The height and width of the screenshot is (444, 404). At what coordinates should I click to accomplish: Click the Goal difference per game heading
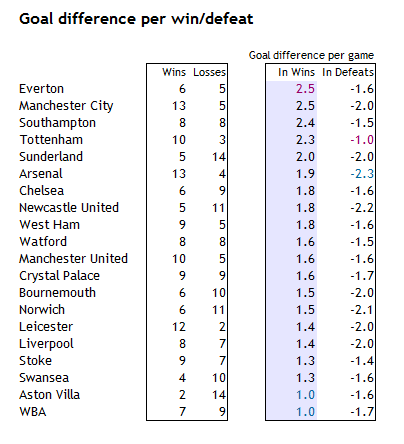tap(311, 55)
